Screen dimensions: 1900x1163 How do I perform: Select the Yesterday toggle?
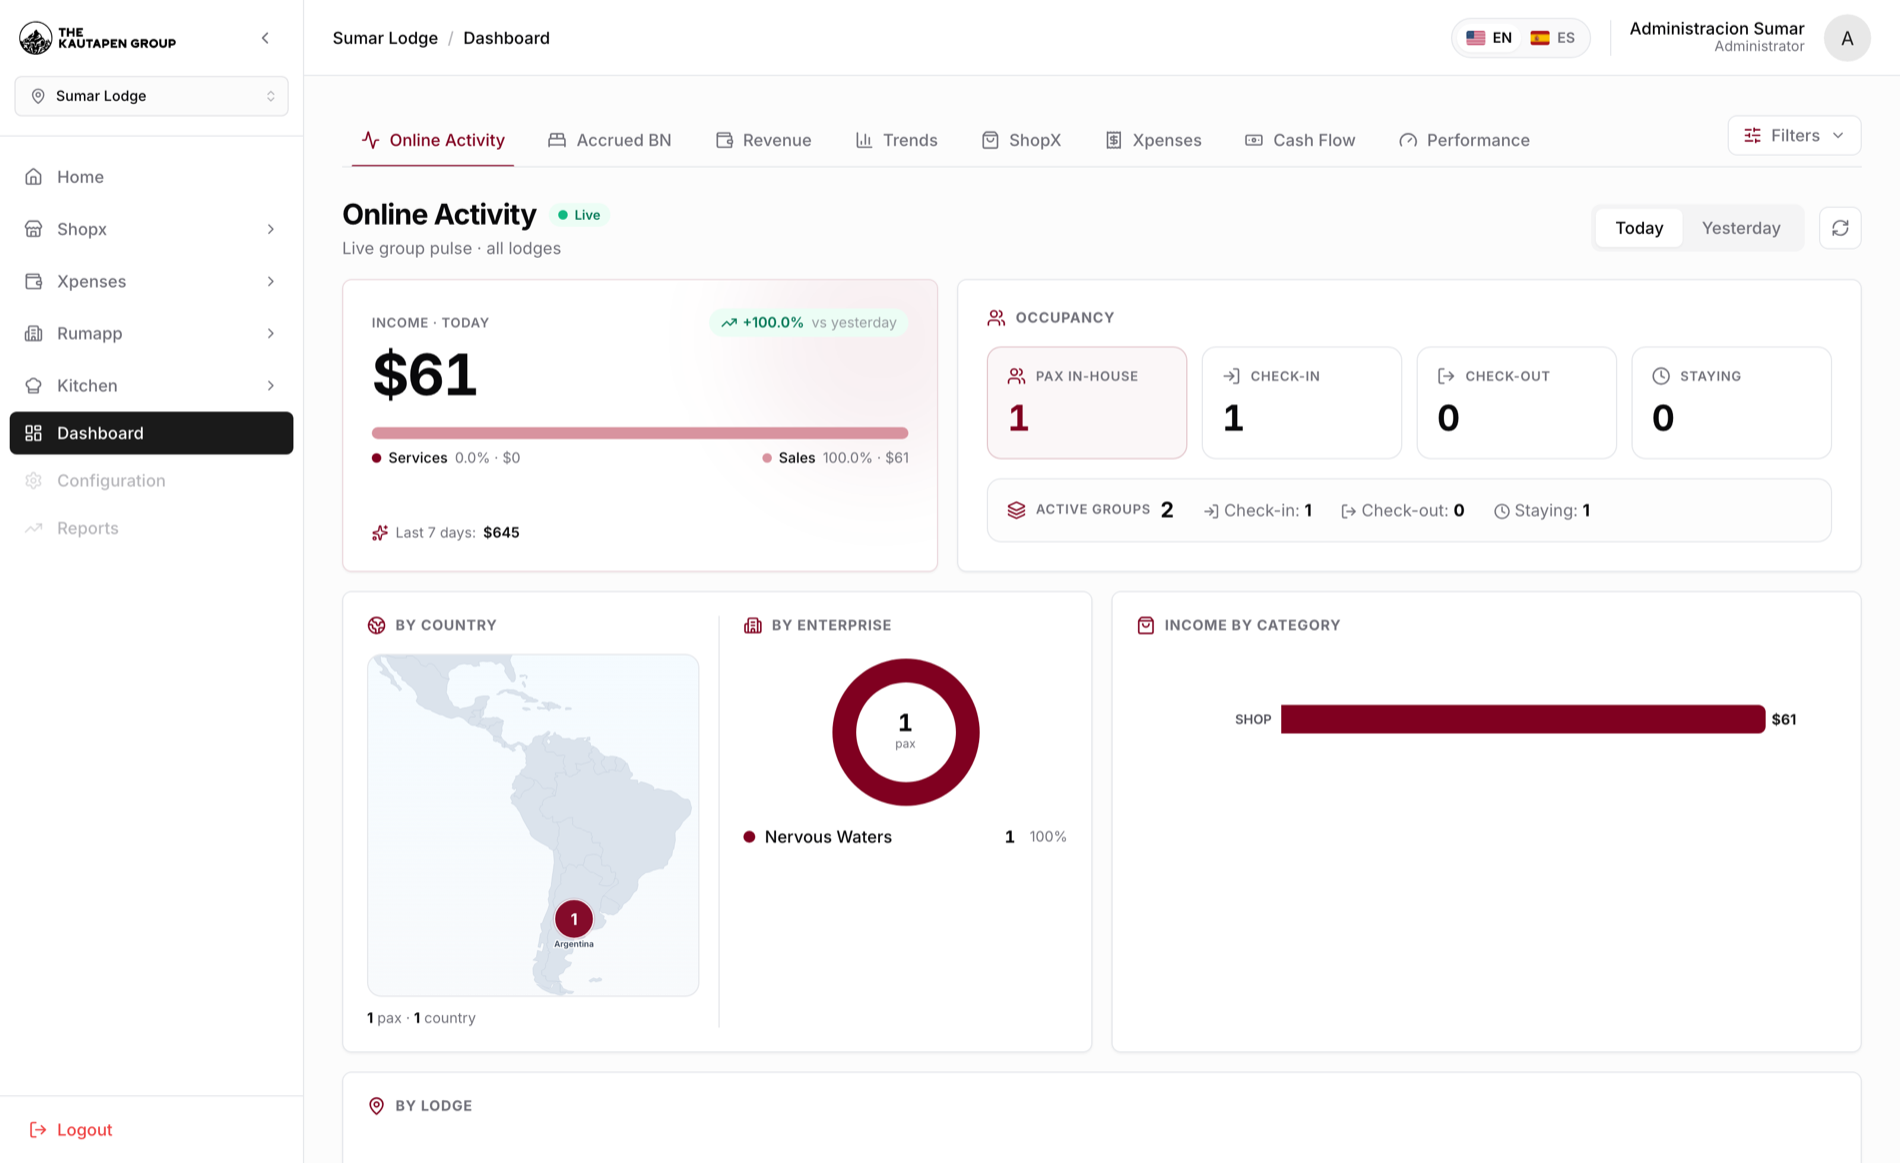[1741, 228]
